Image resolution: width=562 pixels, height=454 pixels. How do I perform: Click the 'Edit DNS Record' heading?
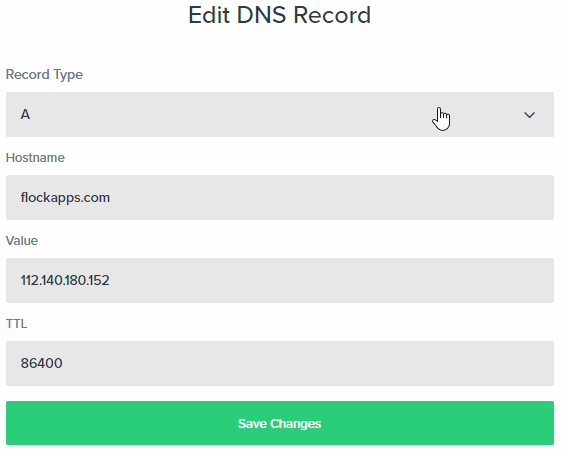pyautogui.click(x=280, y=15)
